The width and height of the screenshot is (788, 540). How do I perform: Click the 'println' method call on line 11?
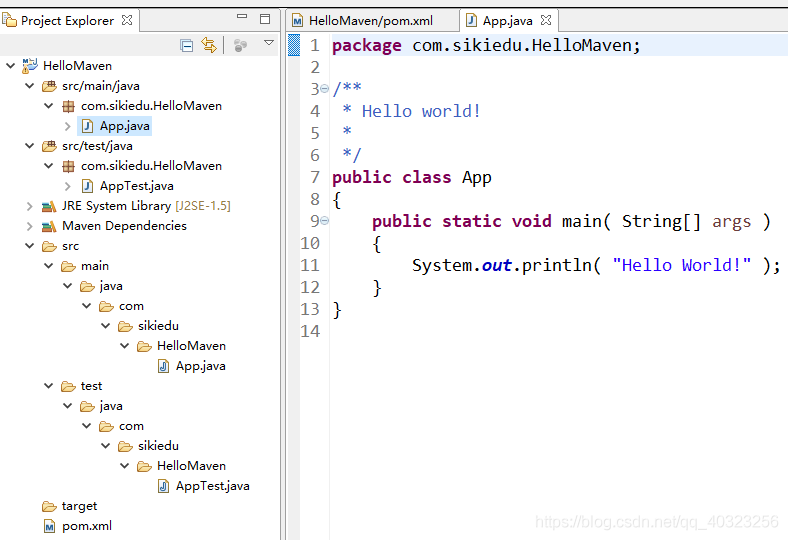(x=556, y=265)
